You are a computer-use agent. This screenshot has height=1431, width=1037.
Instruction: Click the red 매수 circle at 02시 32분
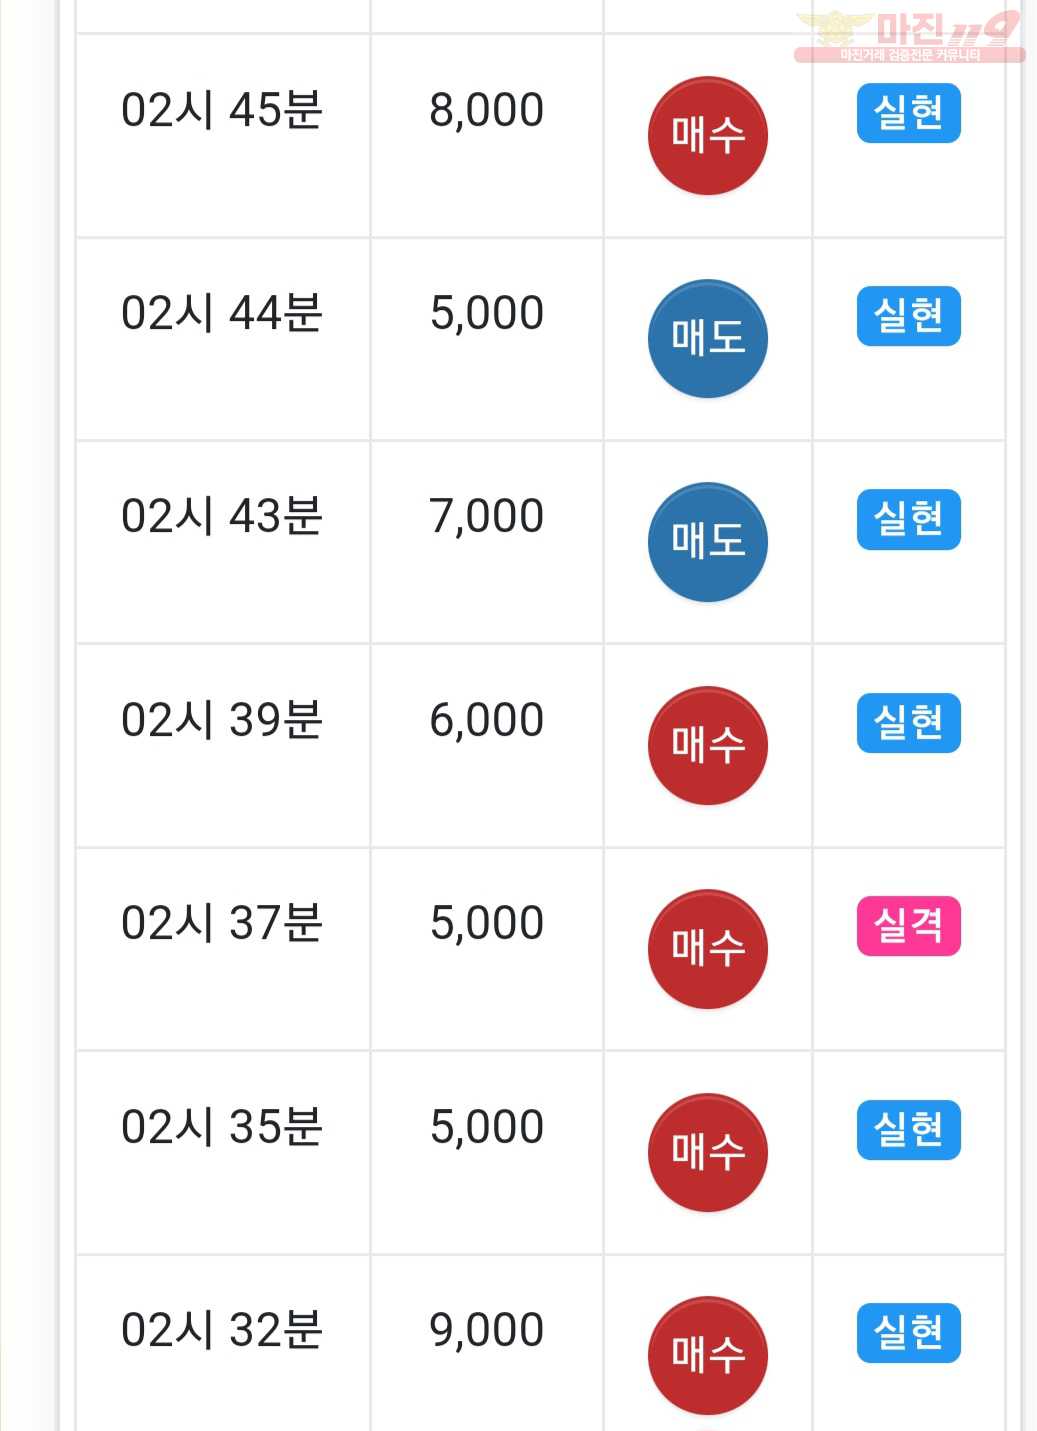[x=708, y=1356]
